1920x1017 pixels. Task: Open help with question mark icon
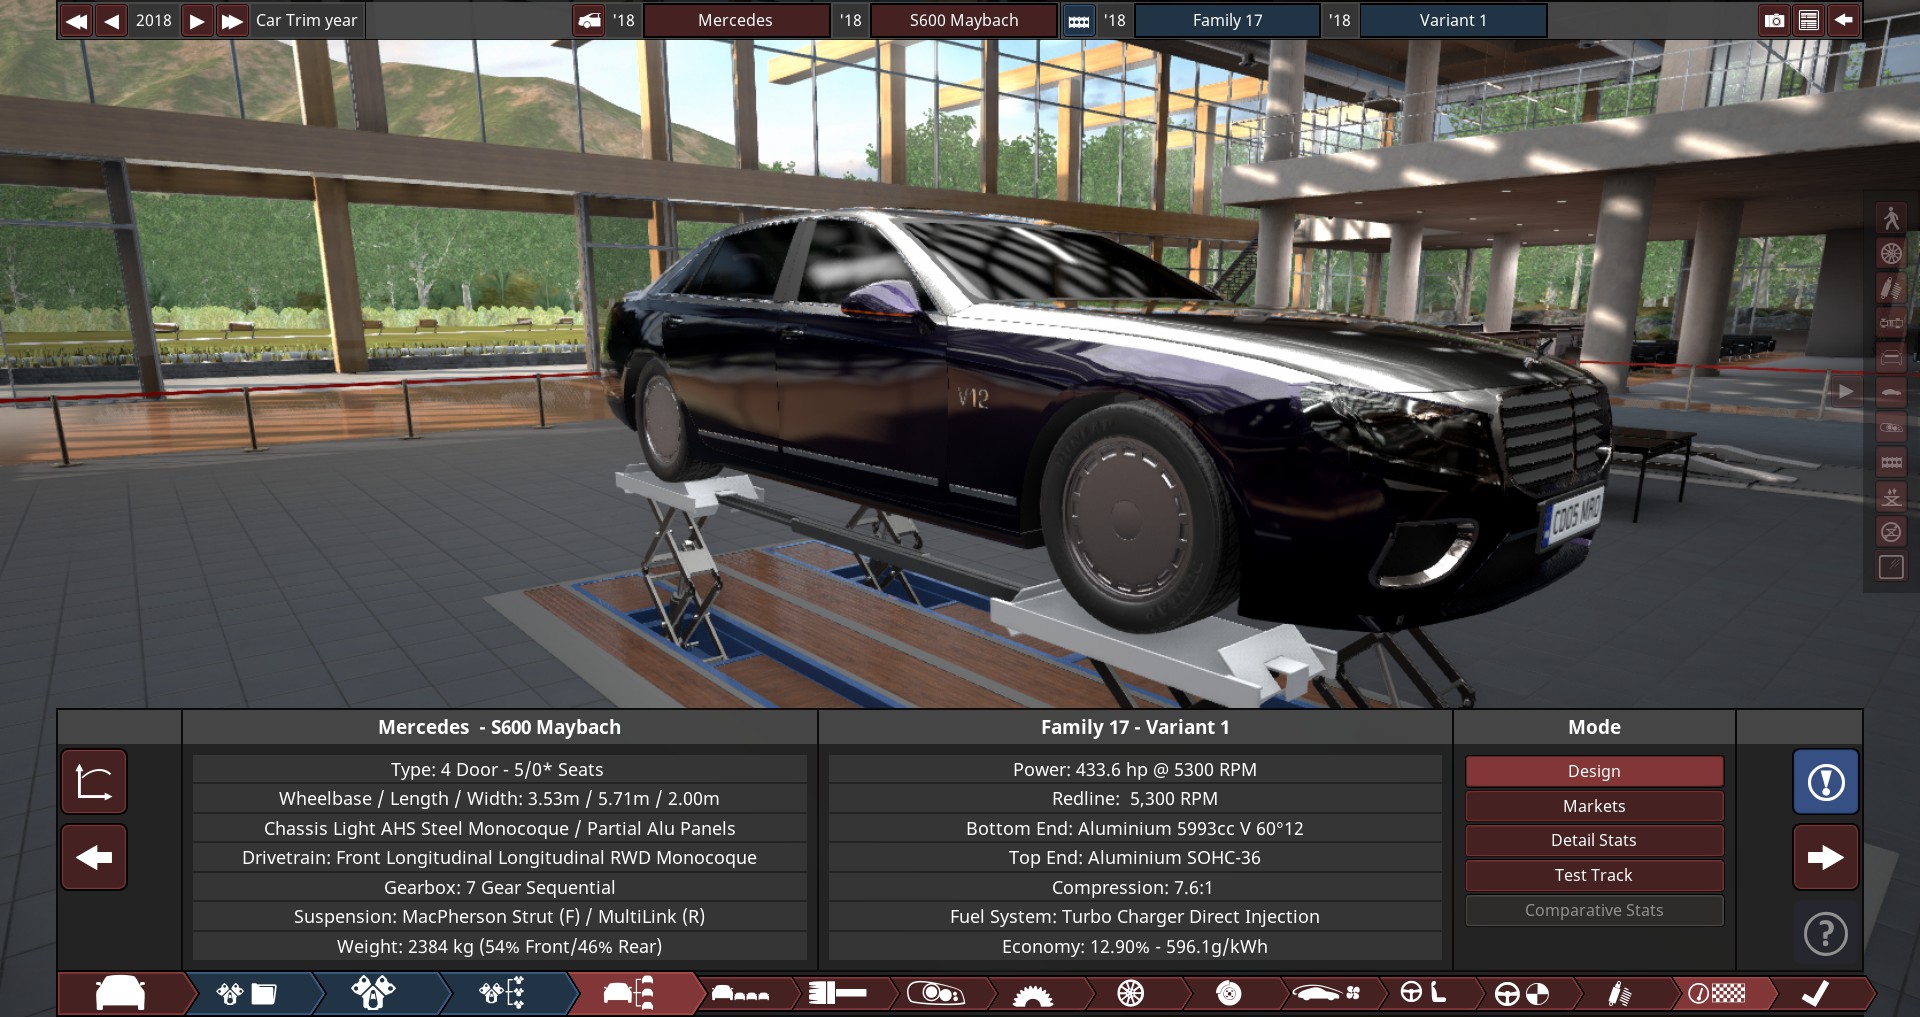(x=1825, y=933)
